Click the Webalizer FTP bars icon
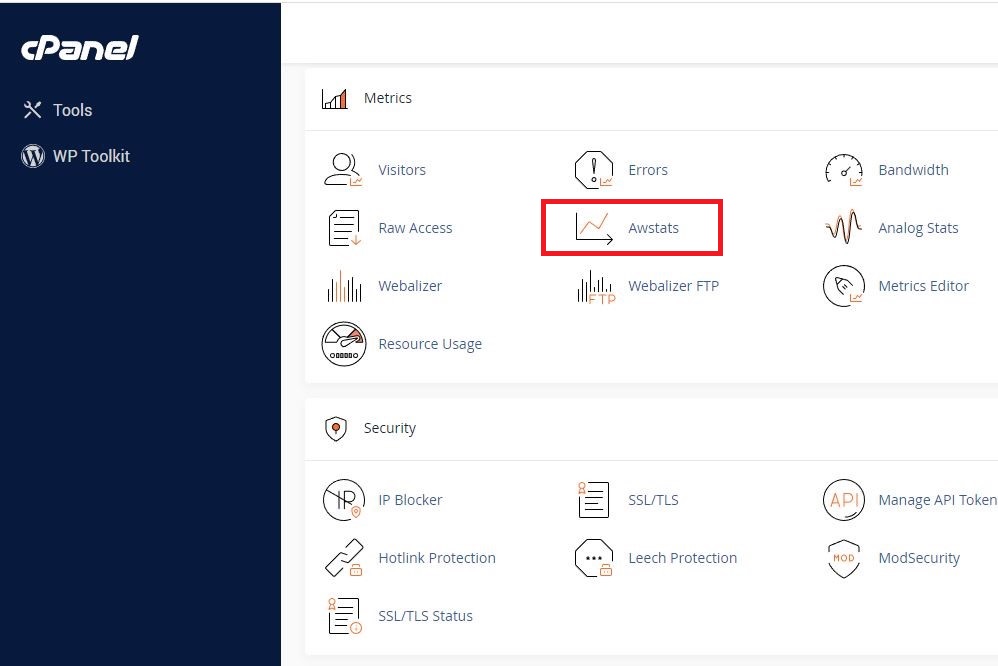The width and height of the screenshot is (998, 666). [x=596, y=287]
